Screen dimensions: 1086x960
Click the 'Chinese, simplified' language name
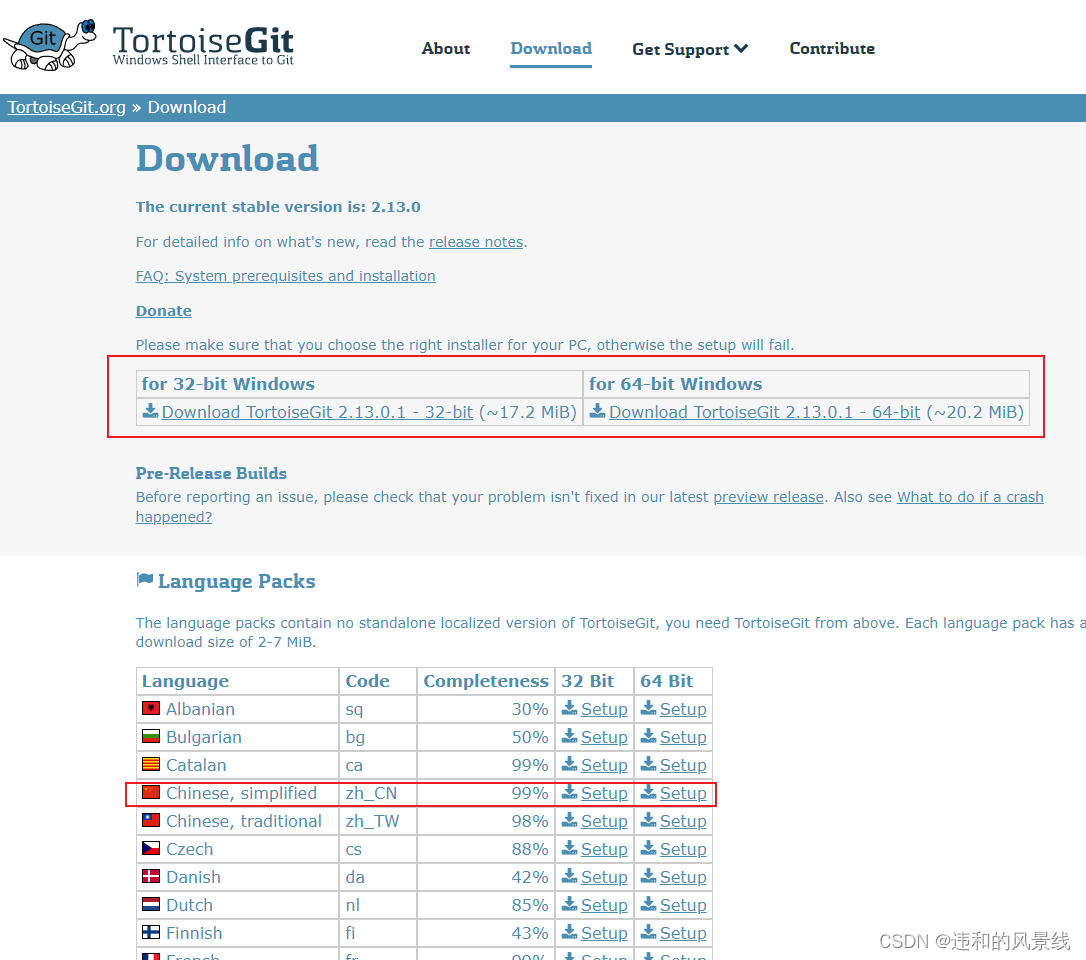tap(241, 793)
